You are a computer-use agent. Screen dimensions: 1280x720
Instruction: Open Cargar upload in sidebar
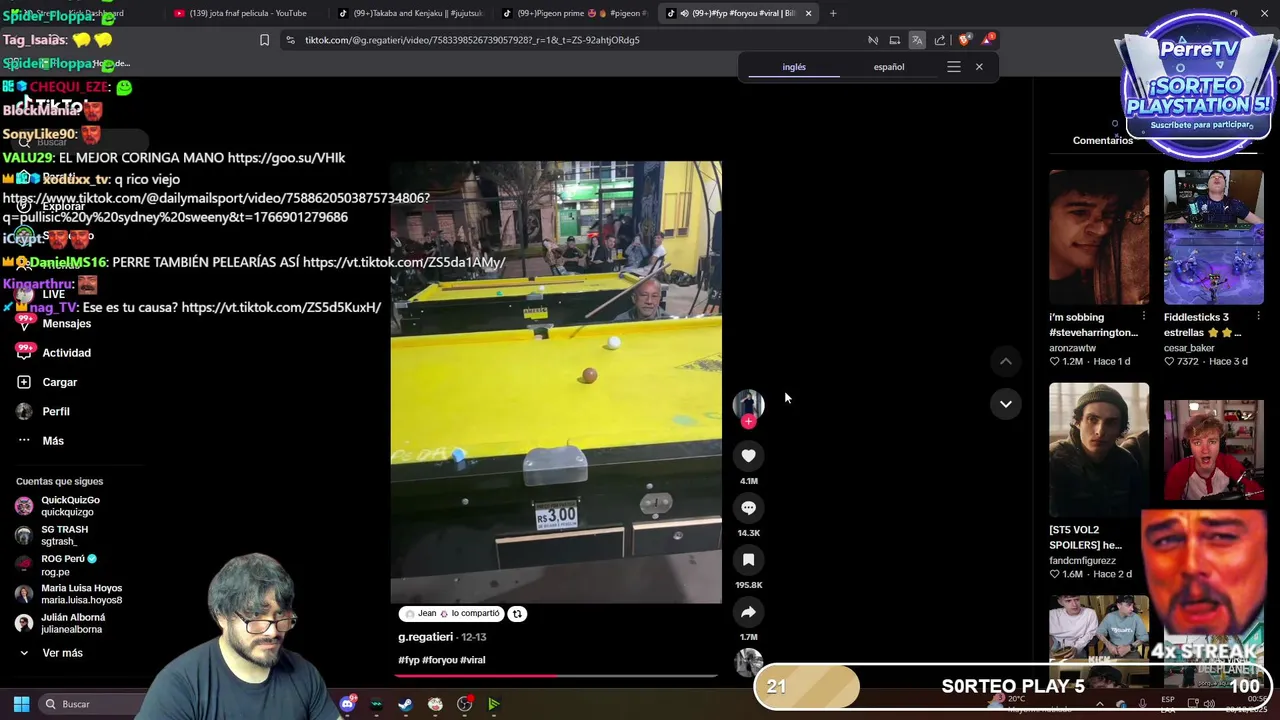(x=59, y=382)
